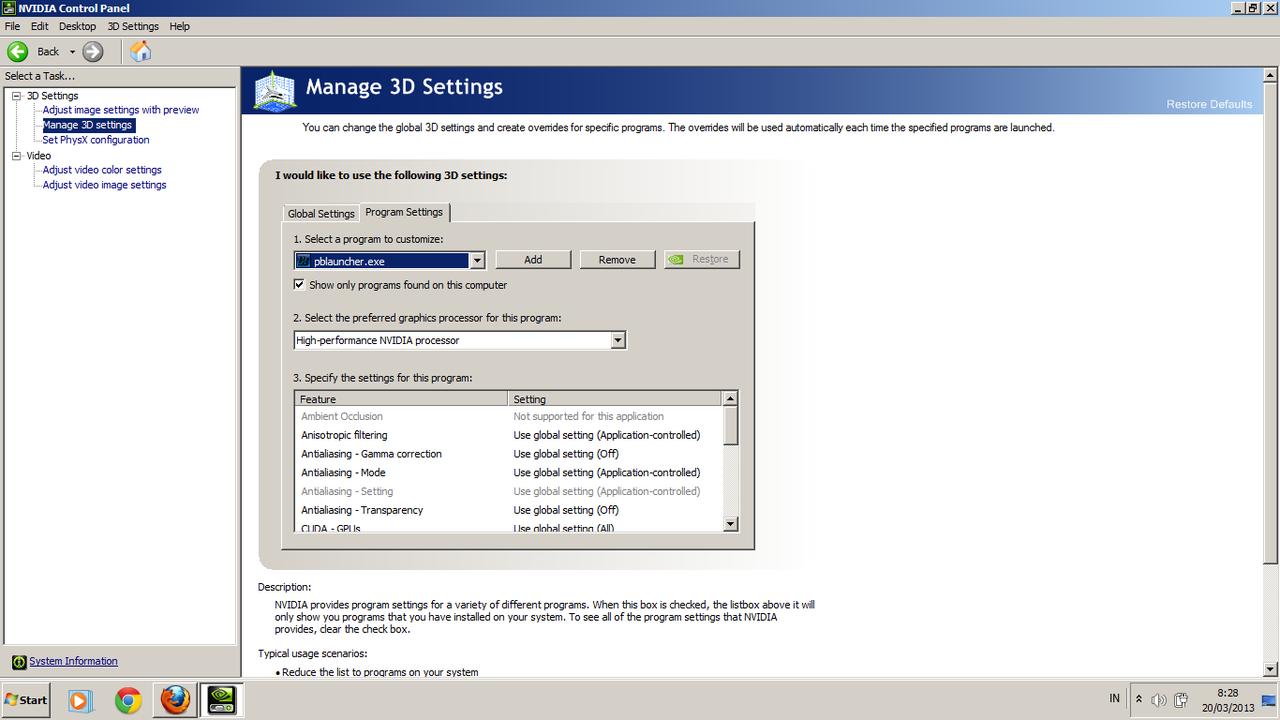This screenshot has height=720, width=1280.
Task: Select Antialiasing - Transparency feature
Action: tap(362, 510)
